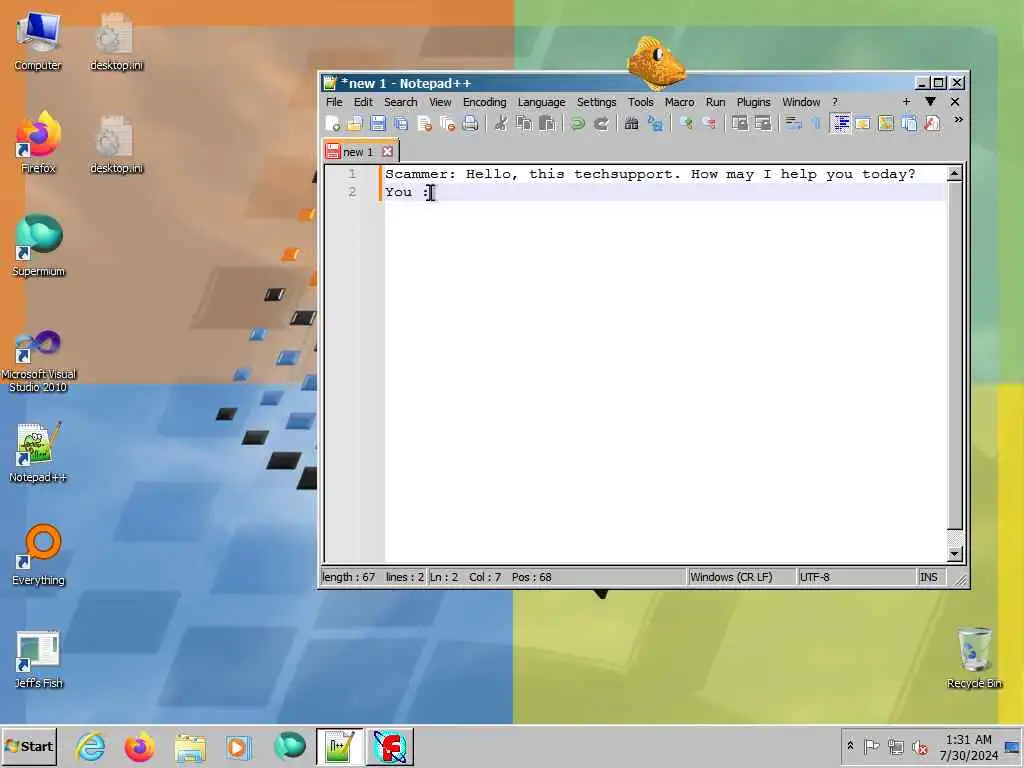Image resolution: width=1024 pixels, height=768 pixels.
Task: Select the Recycle Bin desktop icon
Action: (974, 658)
